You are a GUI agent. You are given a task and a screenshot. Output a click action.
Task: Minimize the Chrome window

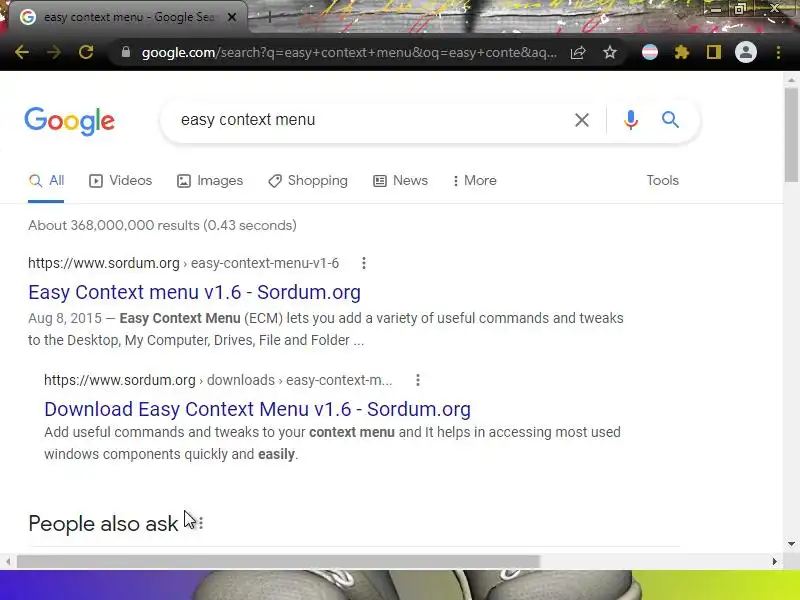[716, 9]
